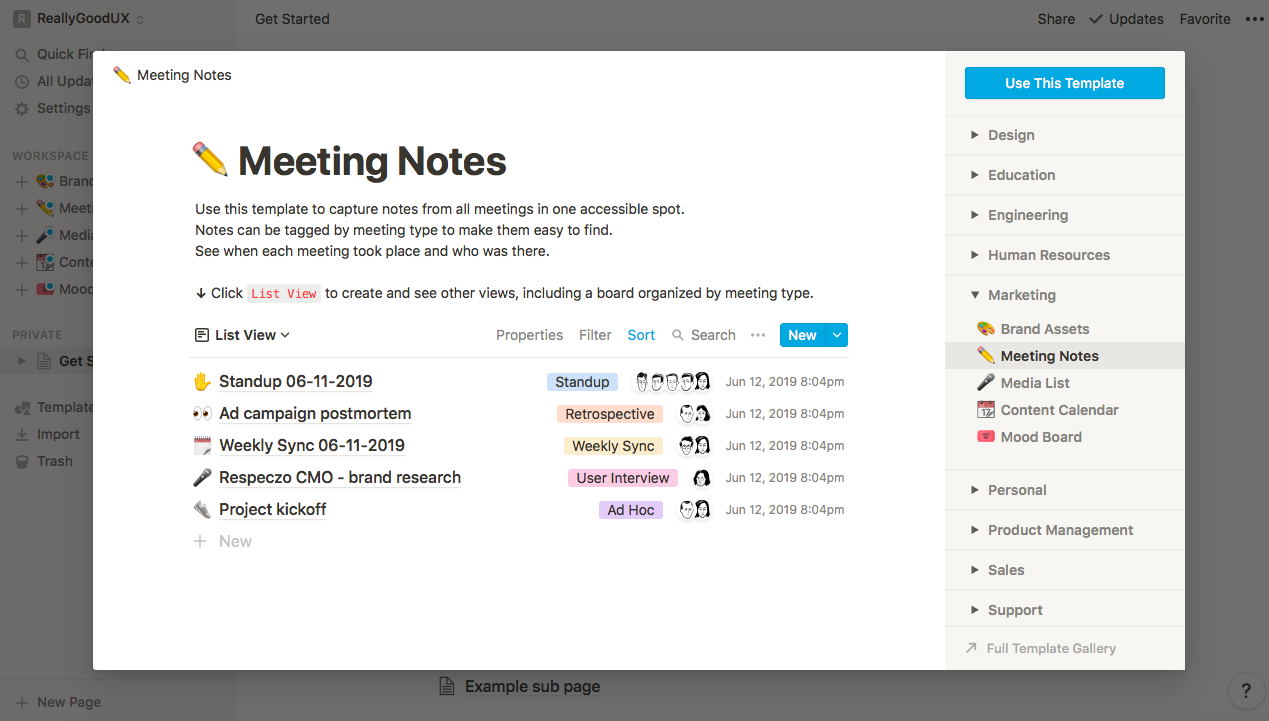Open the top-right page options ellipsis

[x=1254, y=19]
